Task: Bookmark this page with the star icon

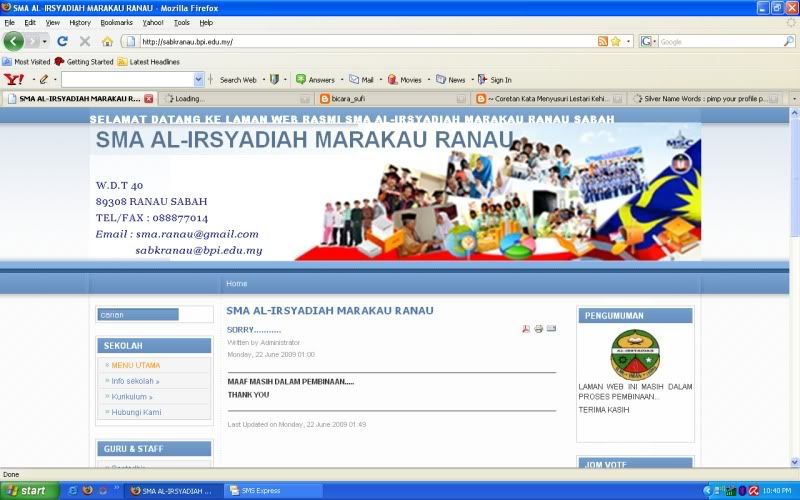Action: [616, 41]
